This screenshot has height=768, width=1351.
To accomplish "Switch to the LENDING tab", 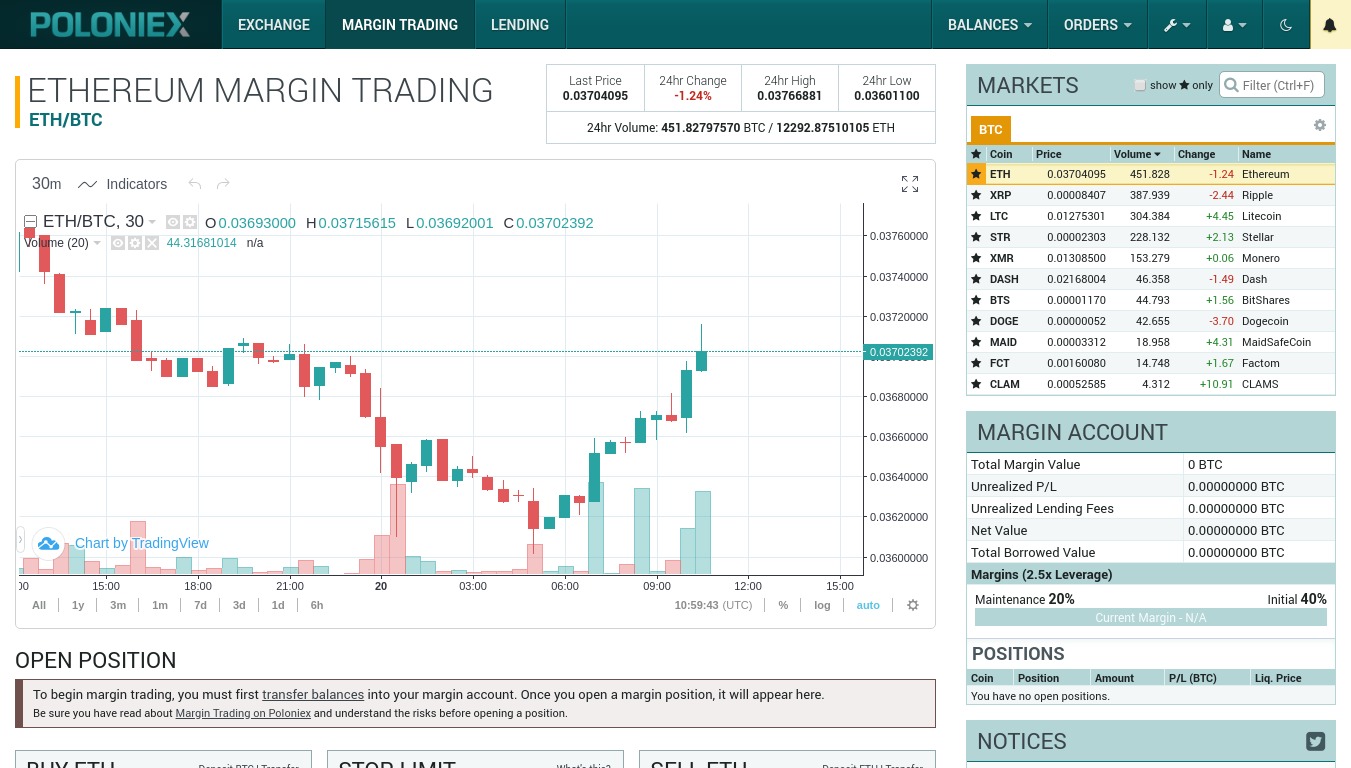I will point(520,24).
